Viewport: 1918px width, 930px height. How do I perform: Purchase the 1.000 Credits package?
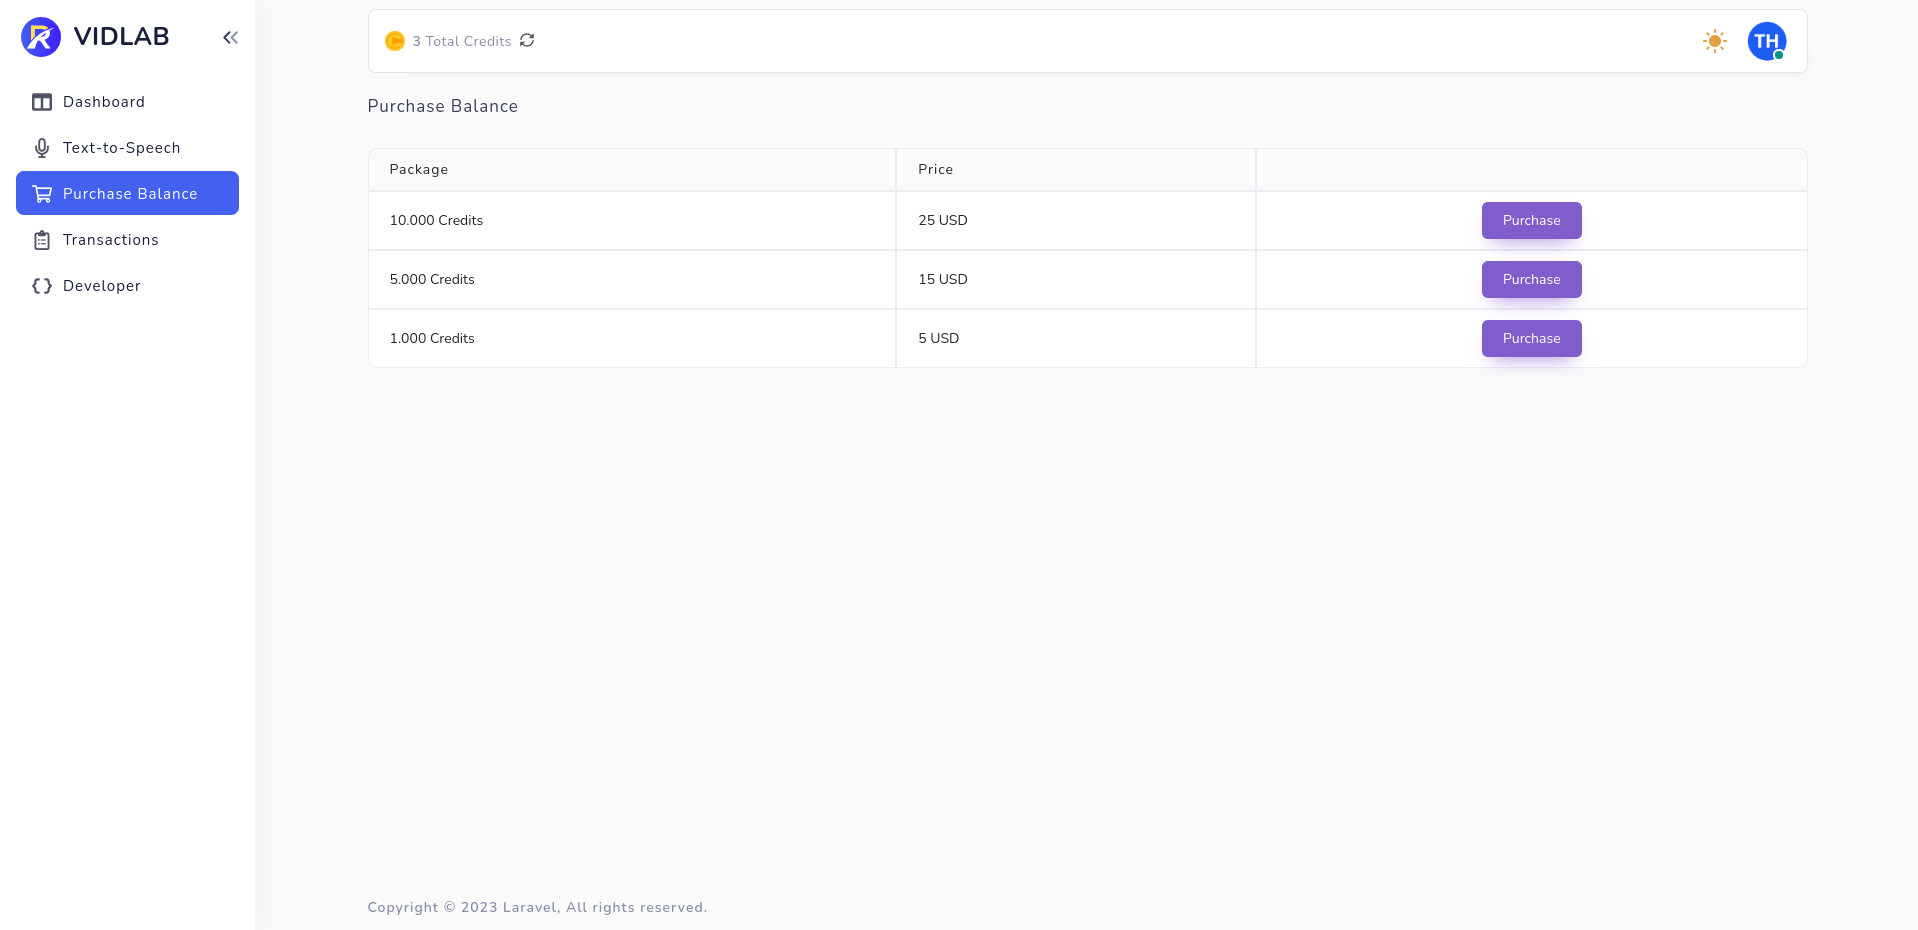tap(1531, 338)
